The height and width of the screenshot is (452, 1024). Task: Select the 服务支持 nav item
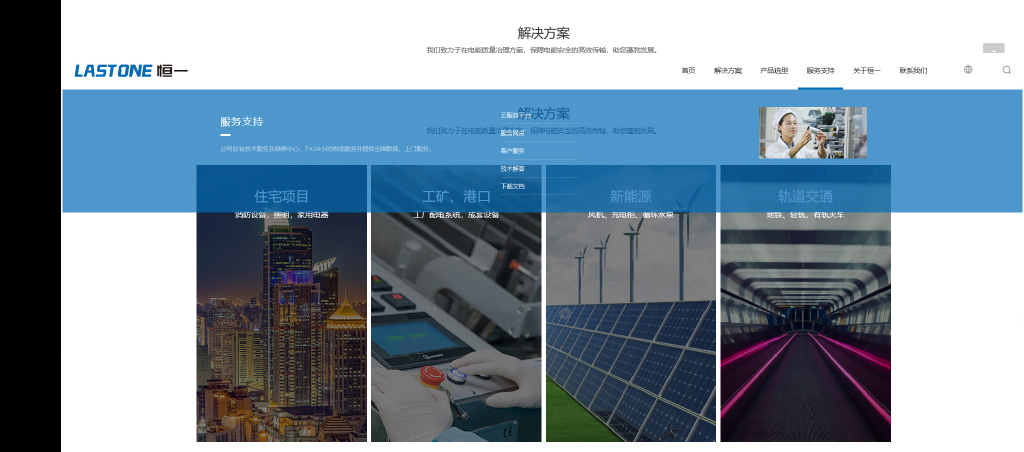pos(820,71)
